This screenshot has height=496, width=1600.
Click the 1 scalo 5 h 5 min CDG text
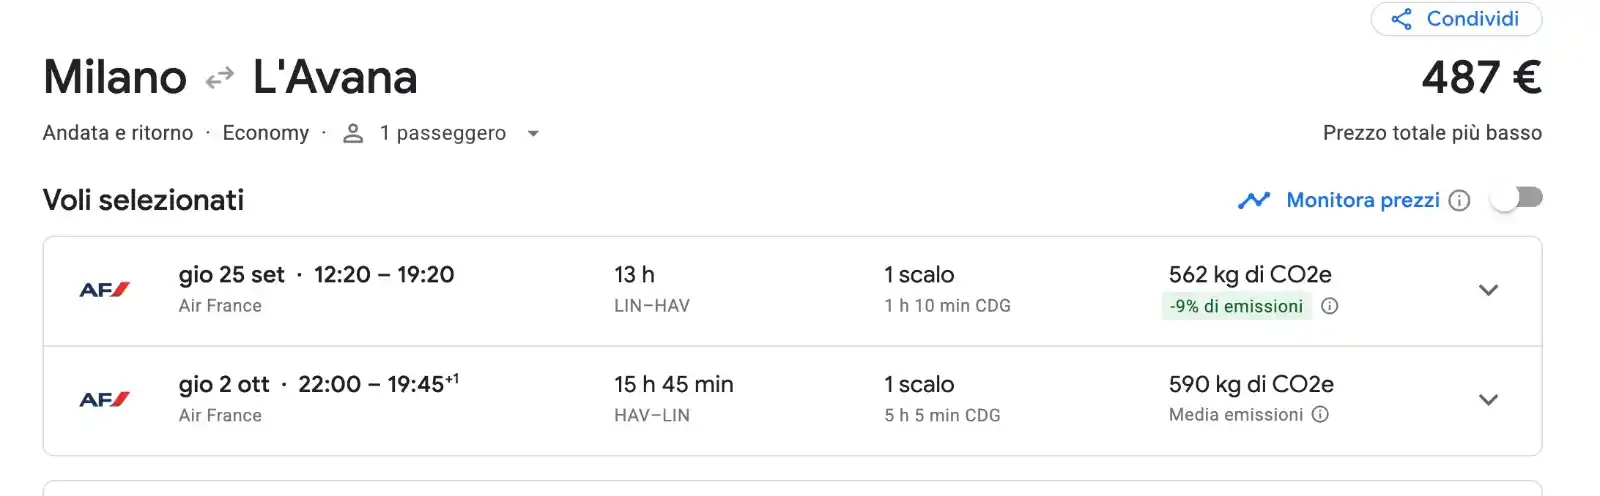pyautogui.click(x=942, y=399)
